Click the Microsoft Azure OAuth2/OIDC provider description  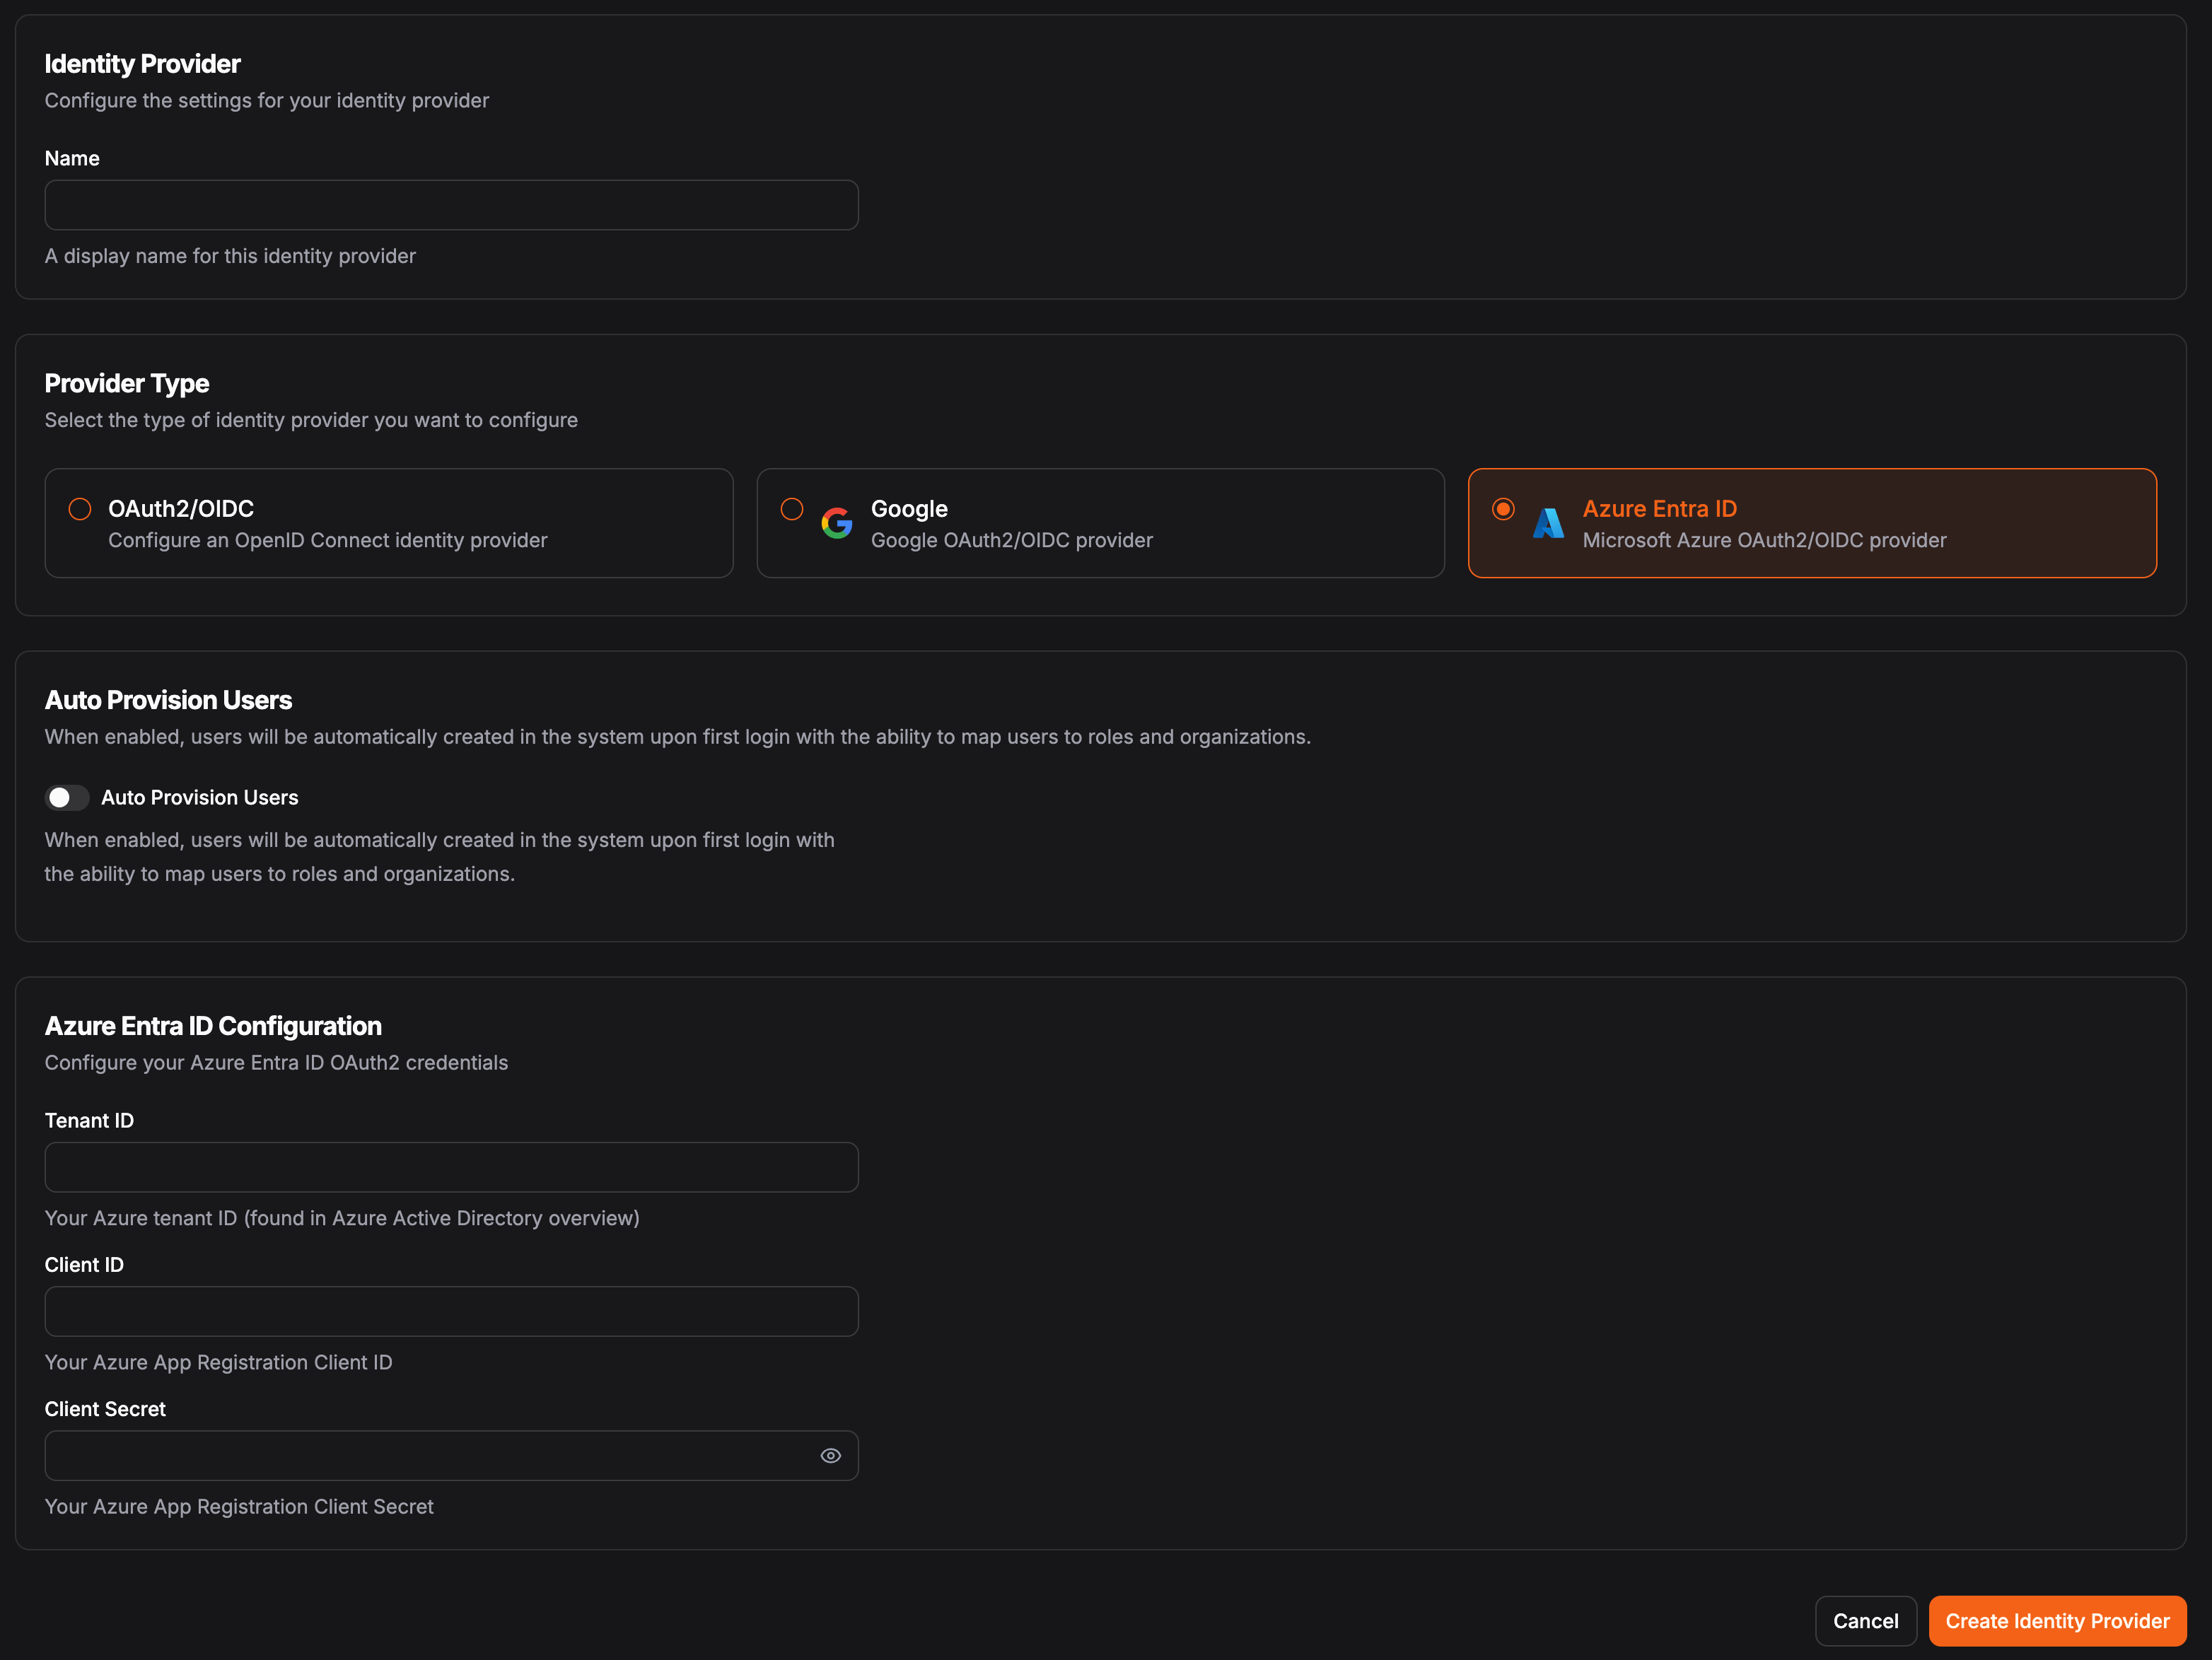(x=1764, y=540)
